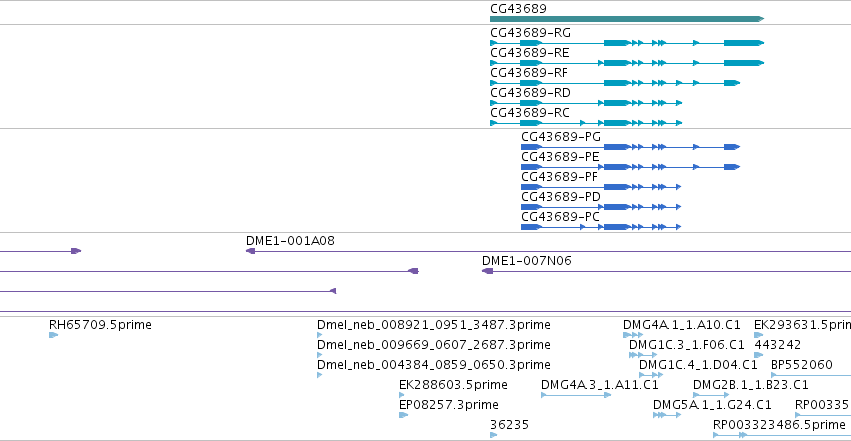Select Dmel_neb_004384_0859_0650.3prime label

tap(434, 365)
